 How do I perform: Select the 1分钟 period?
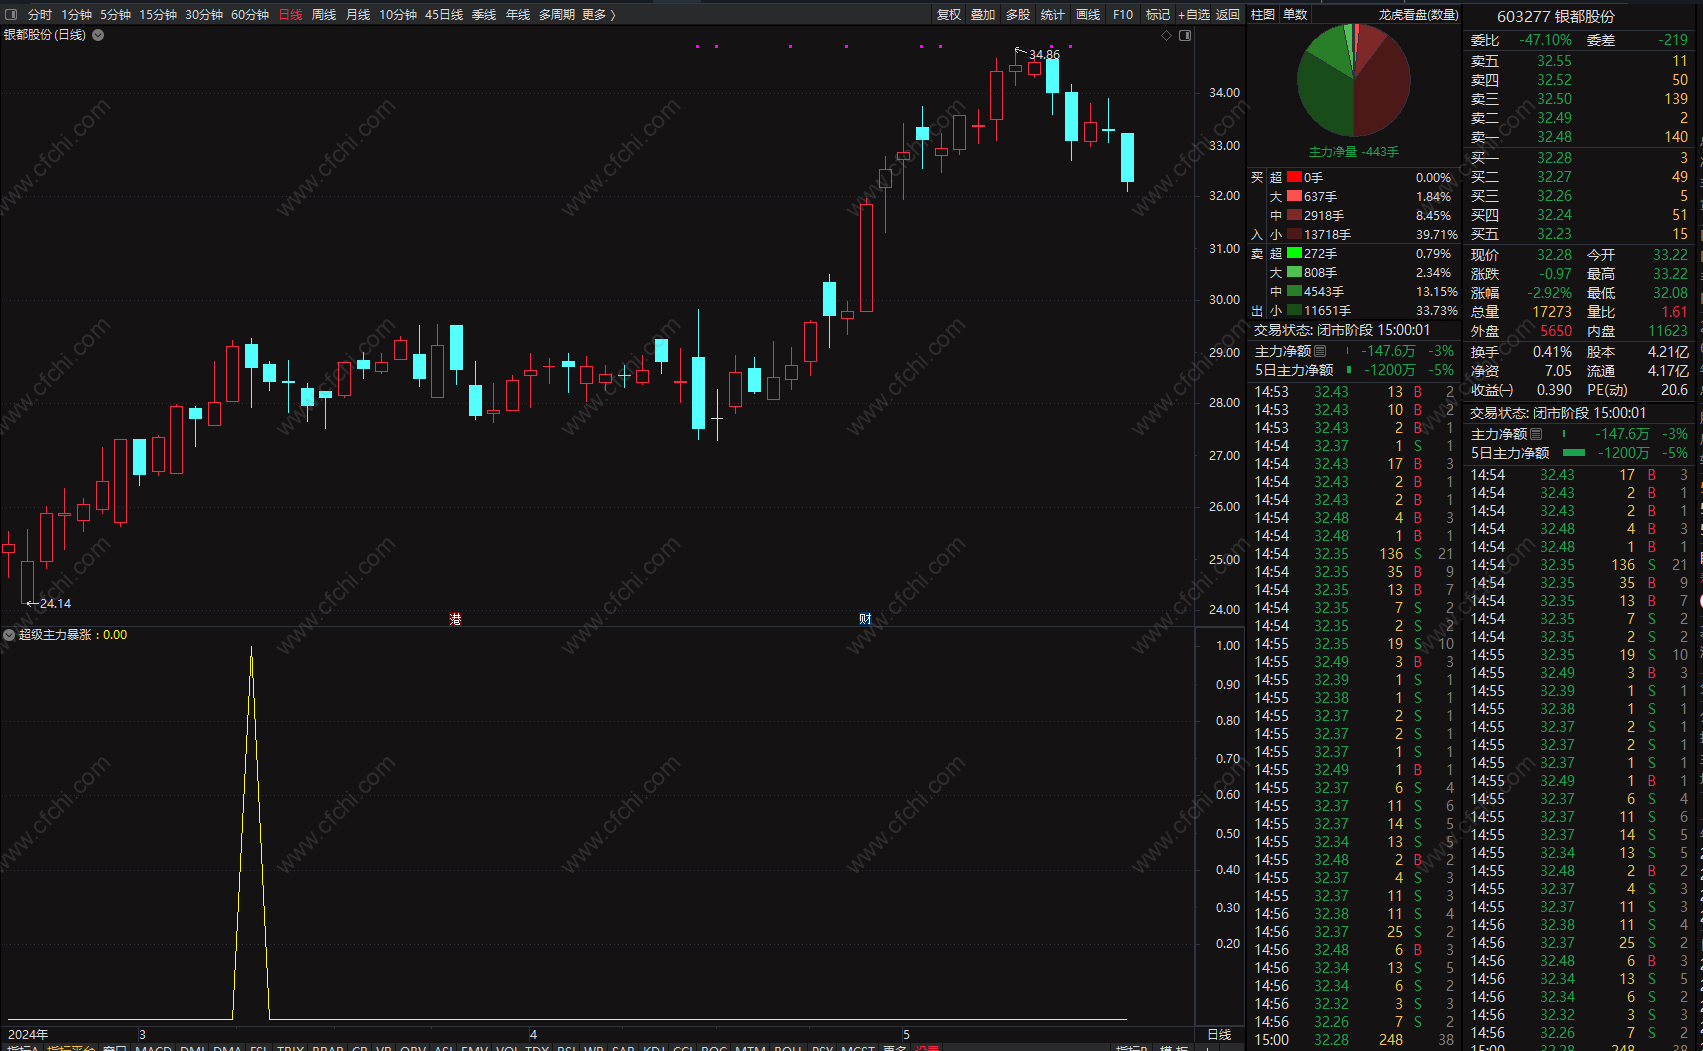tap(76, 15)
